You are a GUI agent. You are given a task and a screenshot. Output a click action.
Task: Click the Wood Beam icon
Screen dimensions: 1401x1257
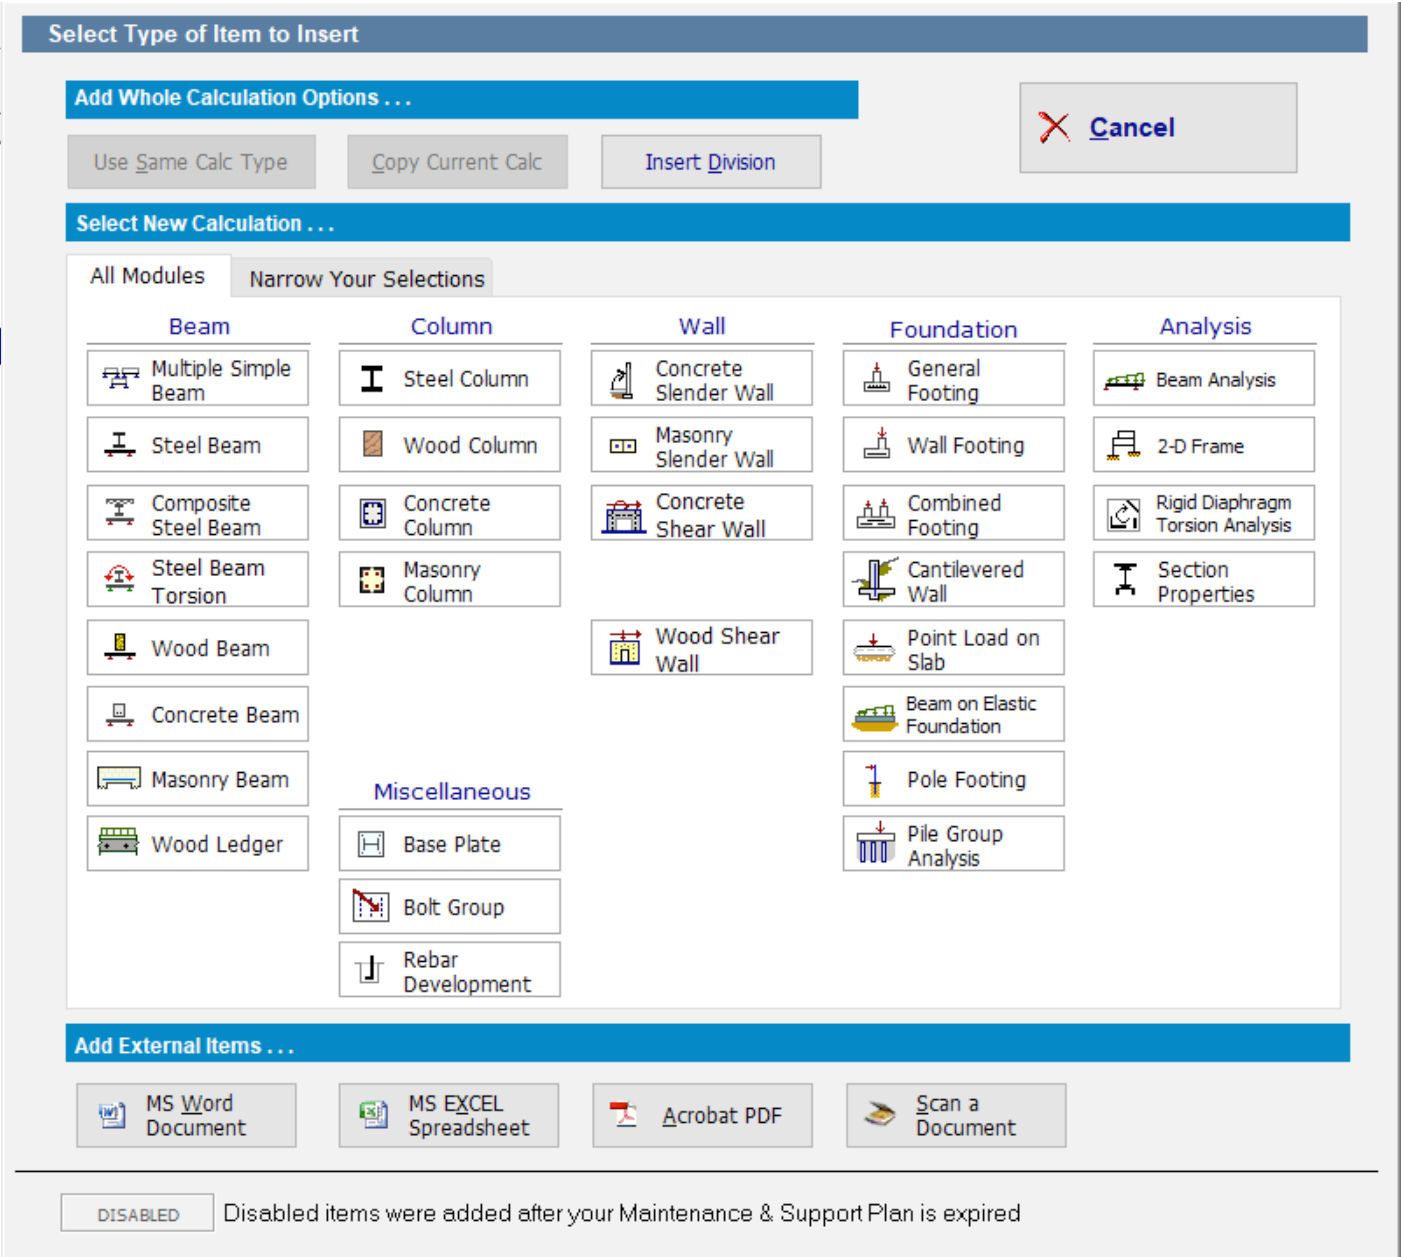(x=120, y=647)
